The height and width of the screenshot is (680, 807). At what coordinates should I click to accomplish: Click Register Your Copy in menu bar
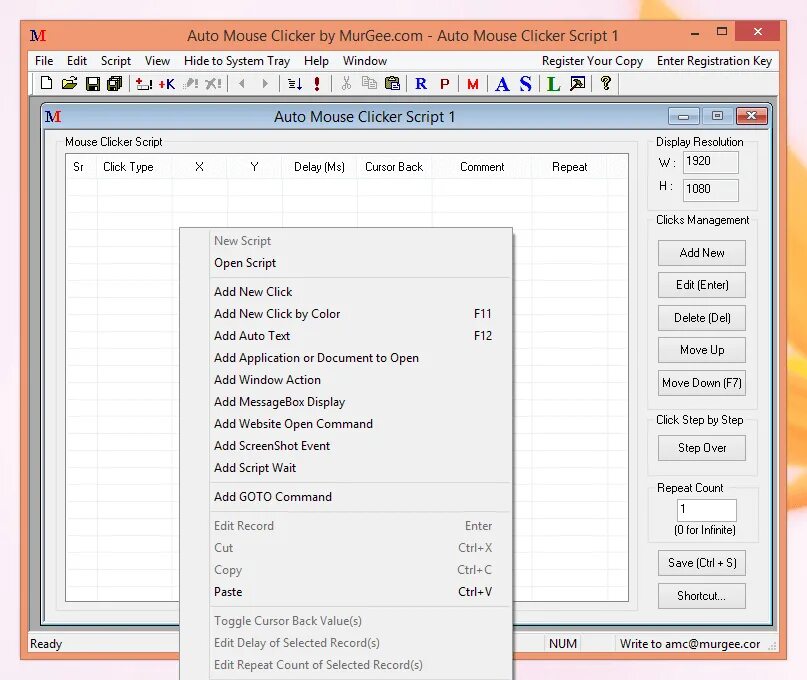point(592,61)
